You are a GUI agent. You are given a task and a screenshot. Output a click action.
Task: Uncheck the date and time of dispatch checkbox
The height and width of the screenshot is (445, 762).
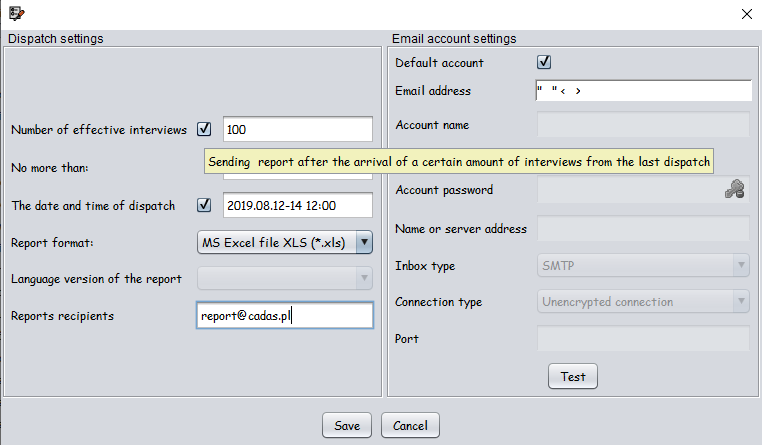[x=204, y=205]
